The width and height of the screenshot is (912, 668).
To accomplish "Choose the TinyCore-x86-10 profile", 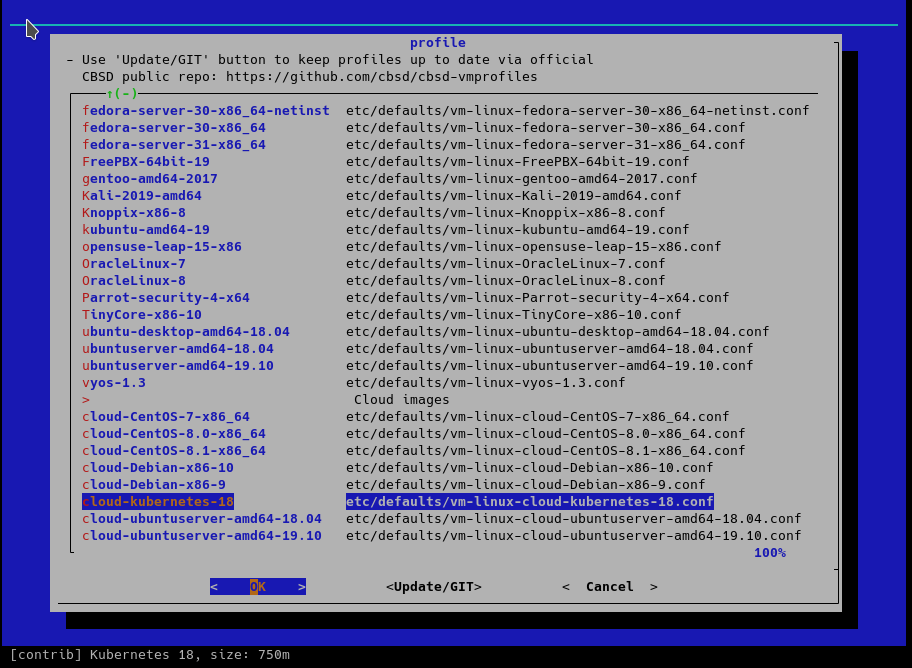I will 142,314.
